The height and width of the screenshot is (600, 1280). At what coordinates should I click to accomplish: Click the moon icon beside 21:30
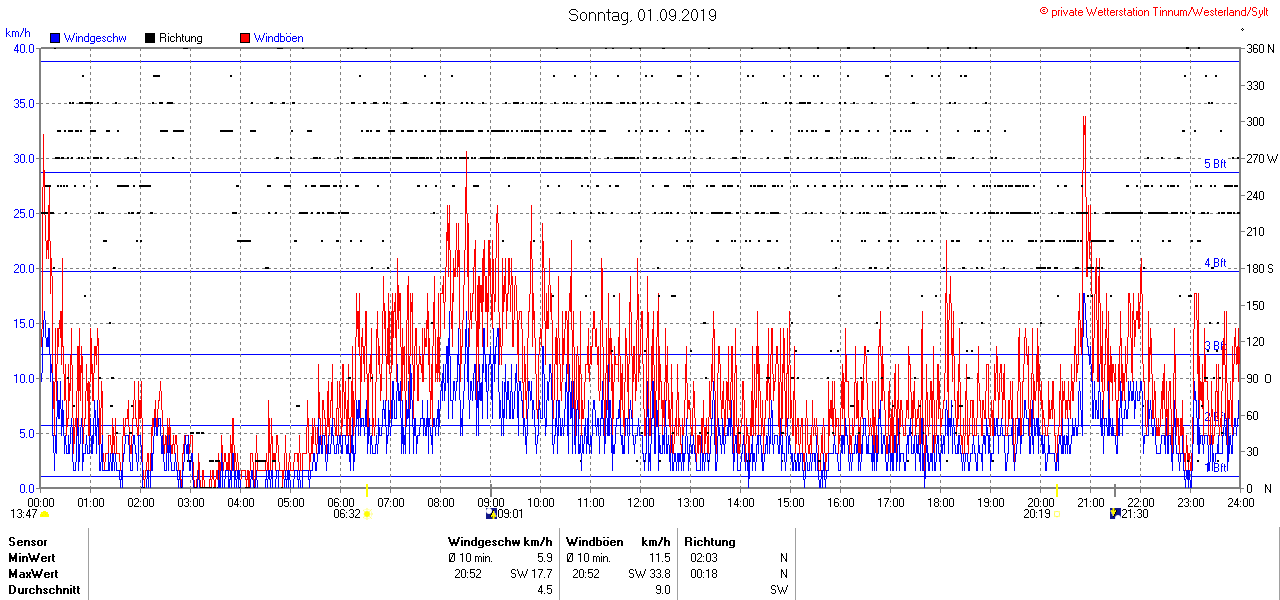coord(1115,514)
